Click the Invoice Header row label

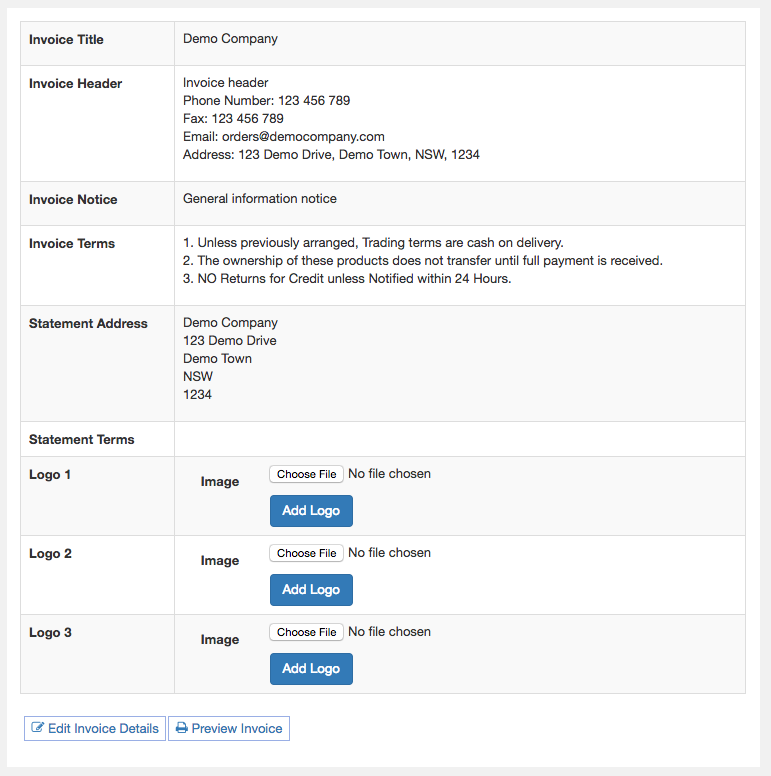[75, 84]
